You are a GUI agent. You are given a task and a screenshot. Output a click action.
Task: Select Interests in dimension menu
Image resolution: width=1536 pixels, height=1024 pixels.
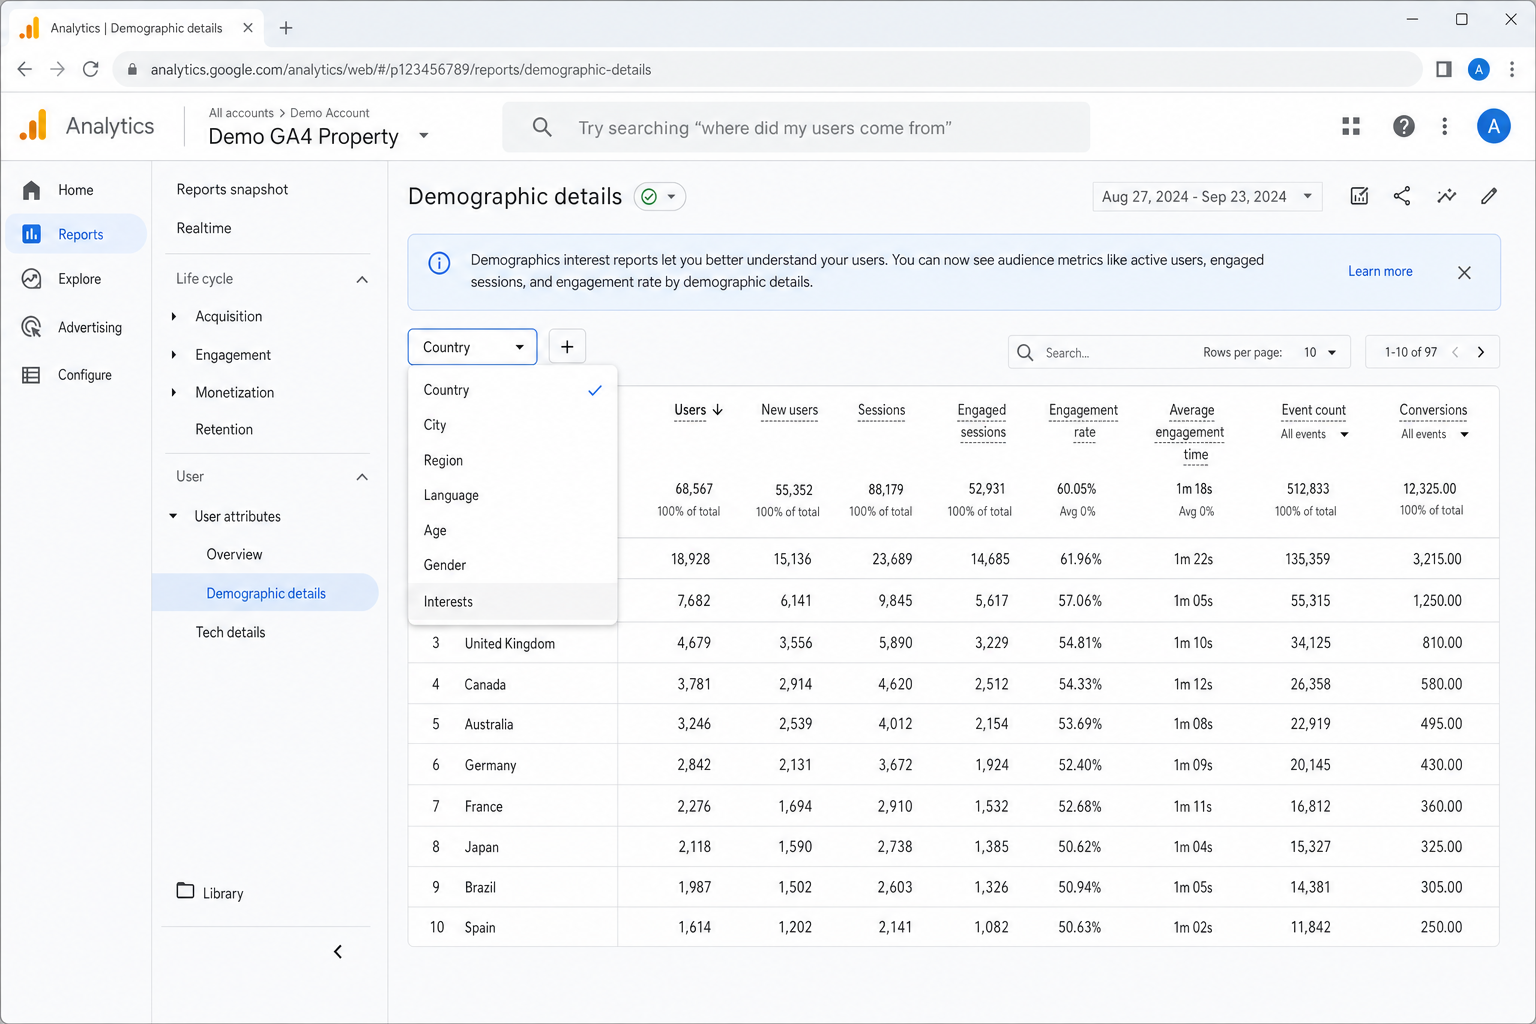point(513,601)
